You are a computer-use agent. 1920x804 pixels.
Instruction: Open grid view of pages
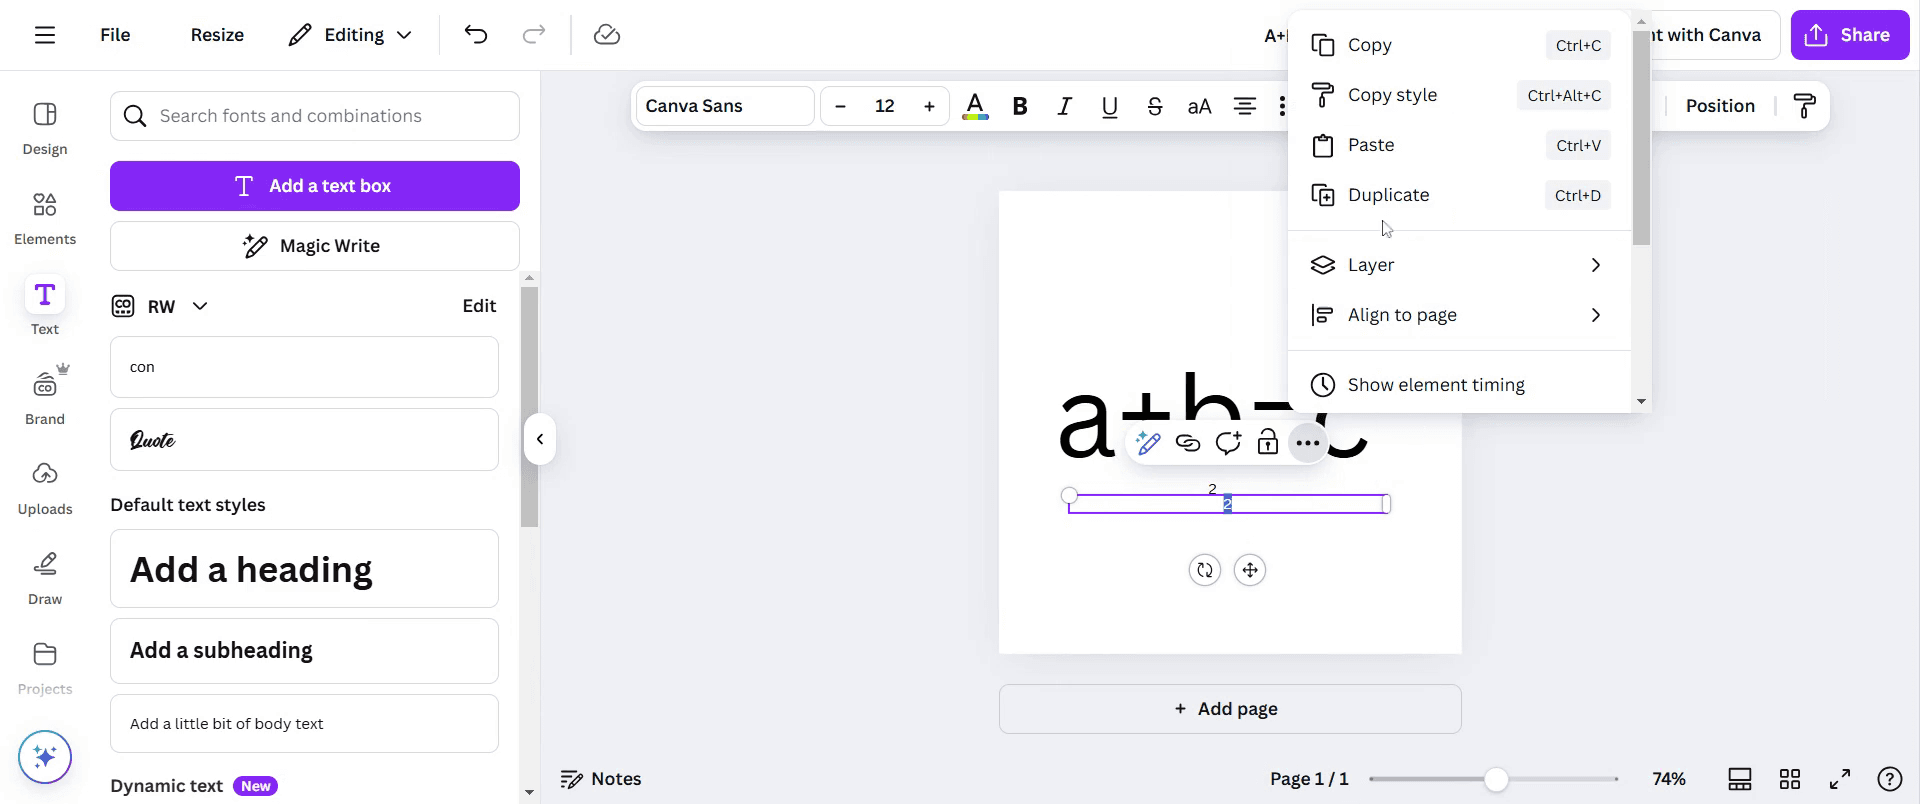coord(1790,779)
